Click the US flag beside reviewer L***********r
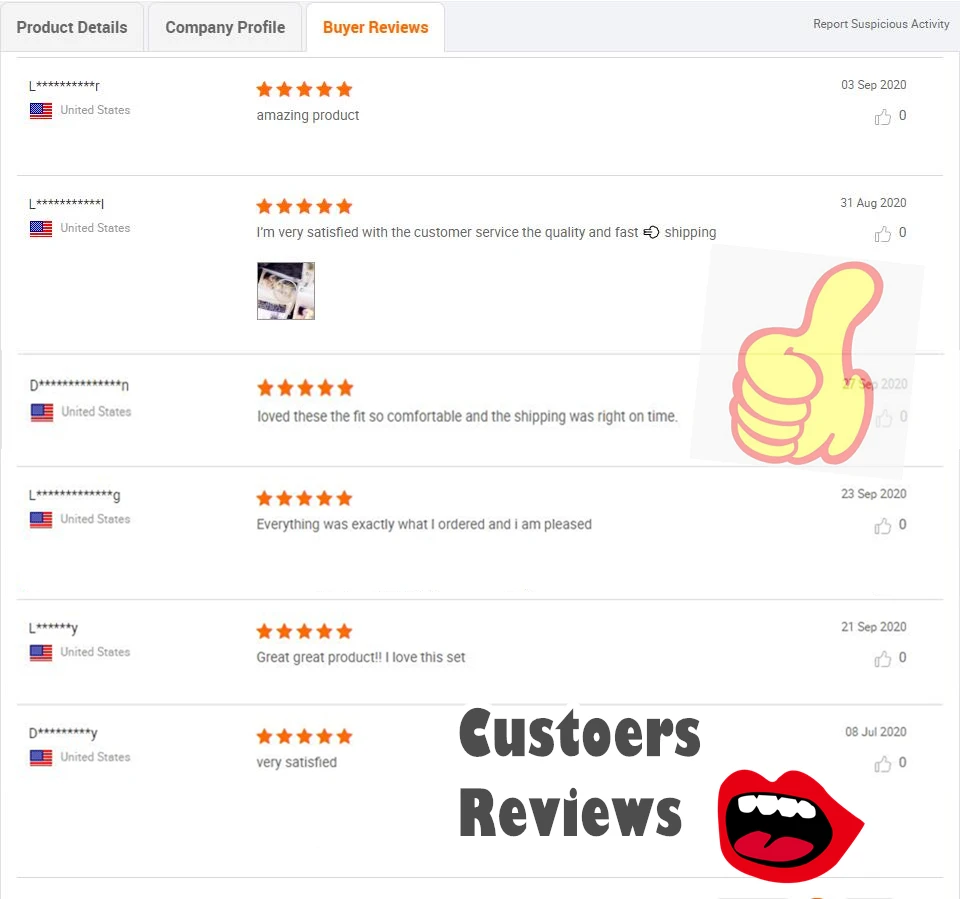 click(x=41, y=111)
